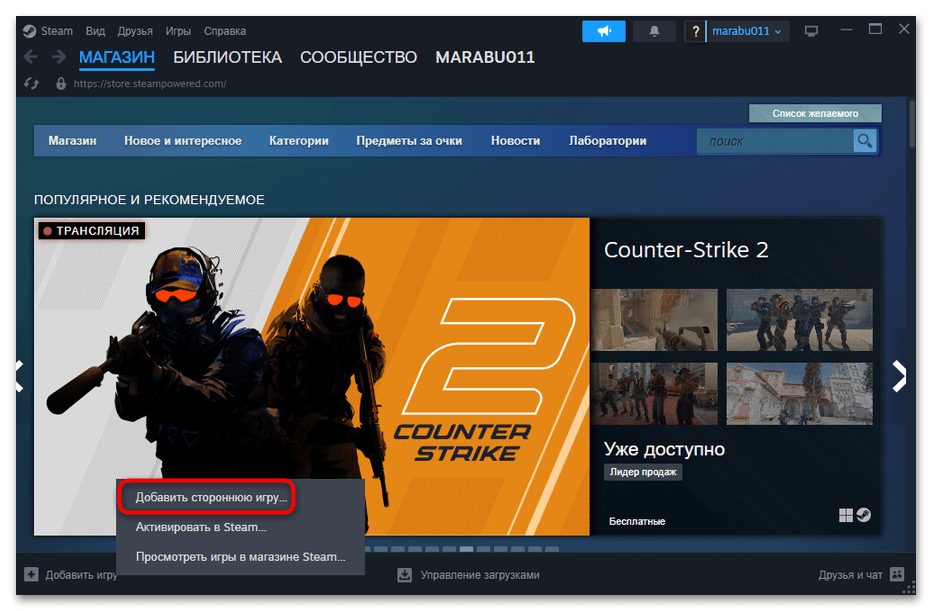Check notifications with the bell icon
Image resolution: width=932 pixels, height=611 pixels.
653,31
